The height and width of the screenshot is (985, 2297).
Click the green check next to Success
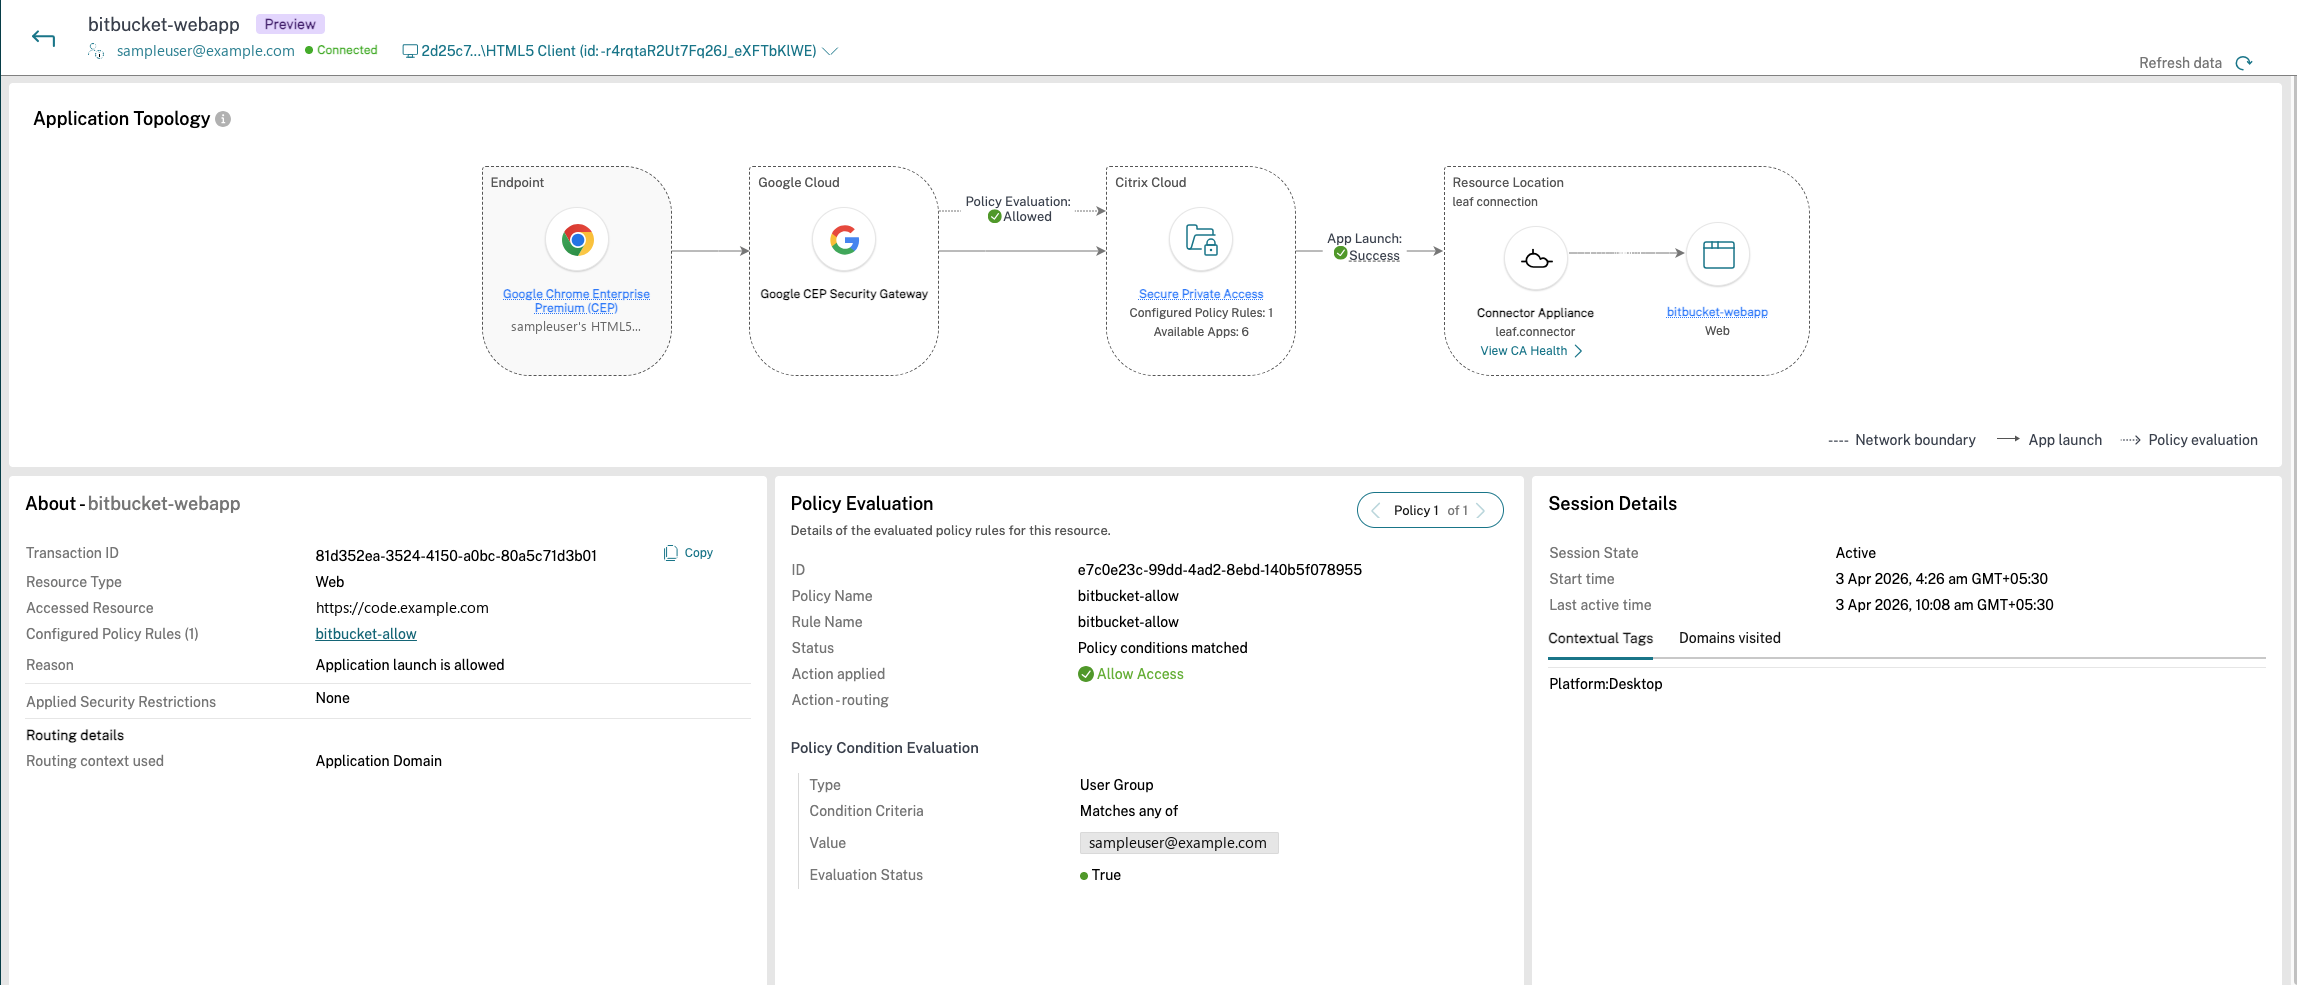[1340, 253]
